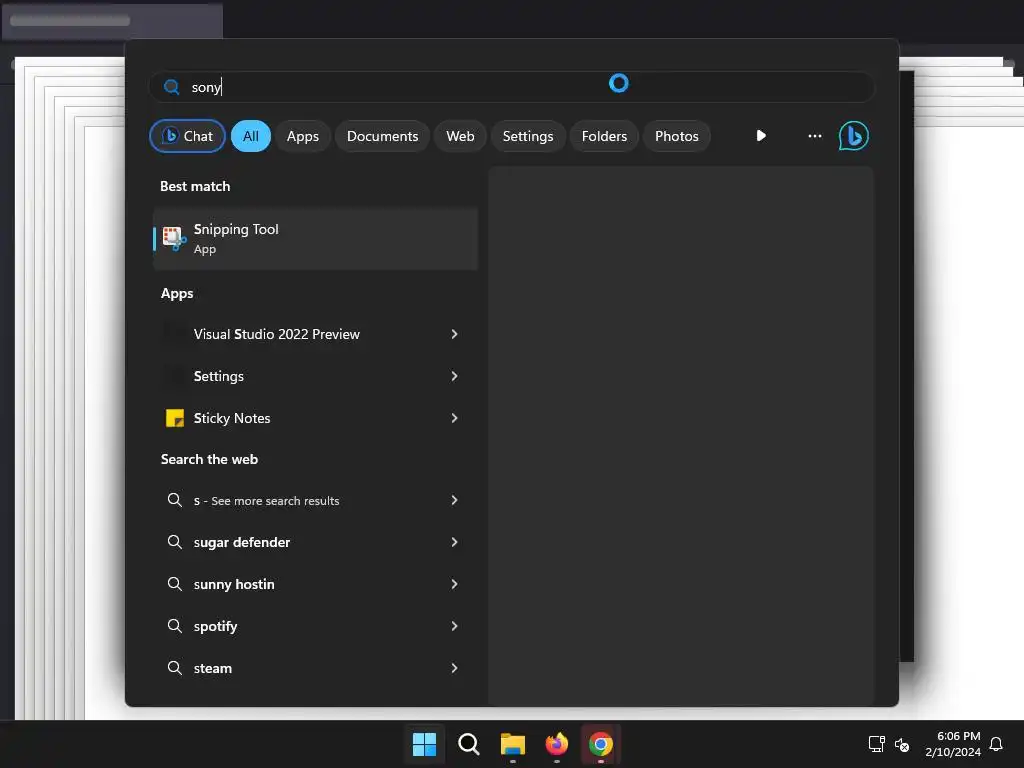The width and height of the screenshot is (1024, 768).
Task: Switch to Apps filter tab
Action: click(x=302, y=136)
